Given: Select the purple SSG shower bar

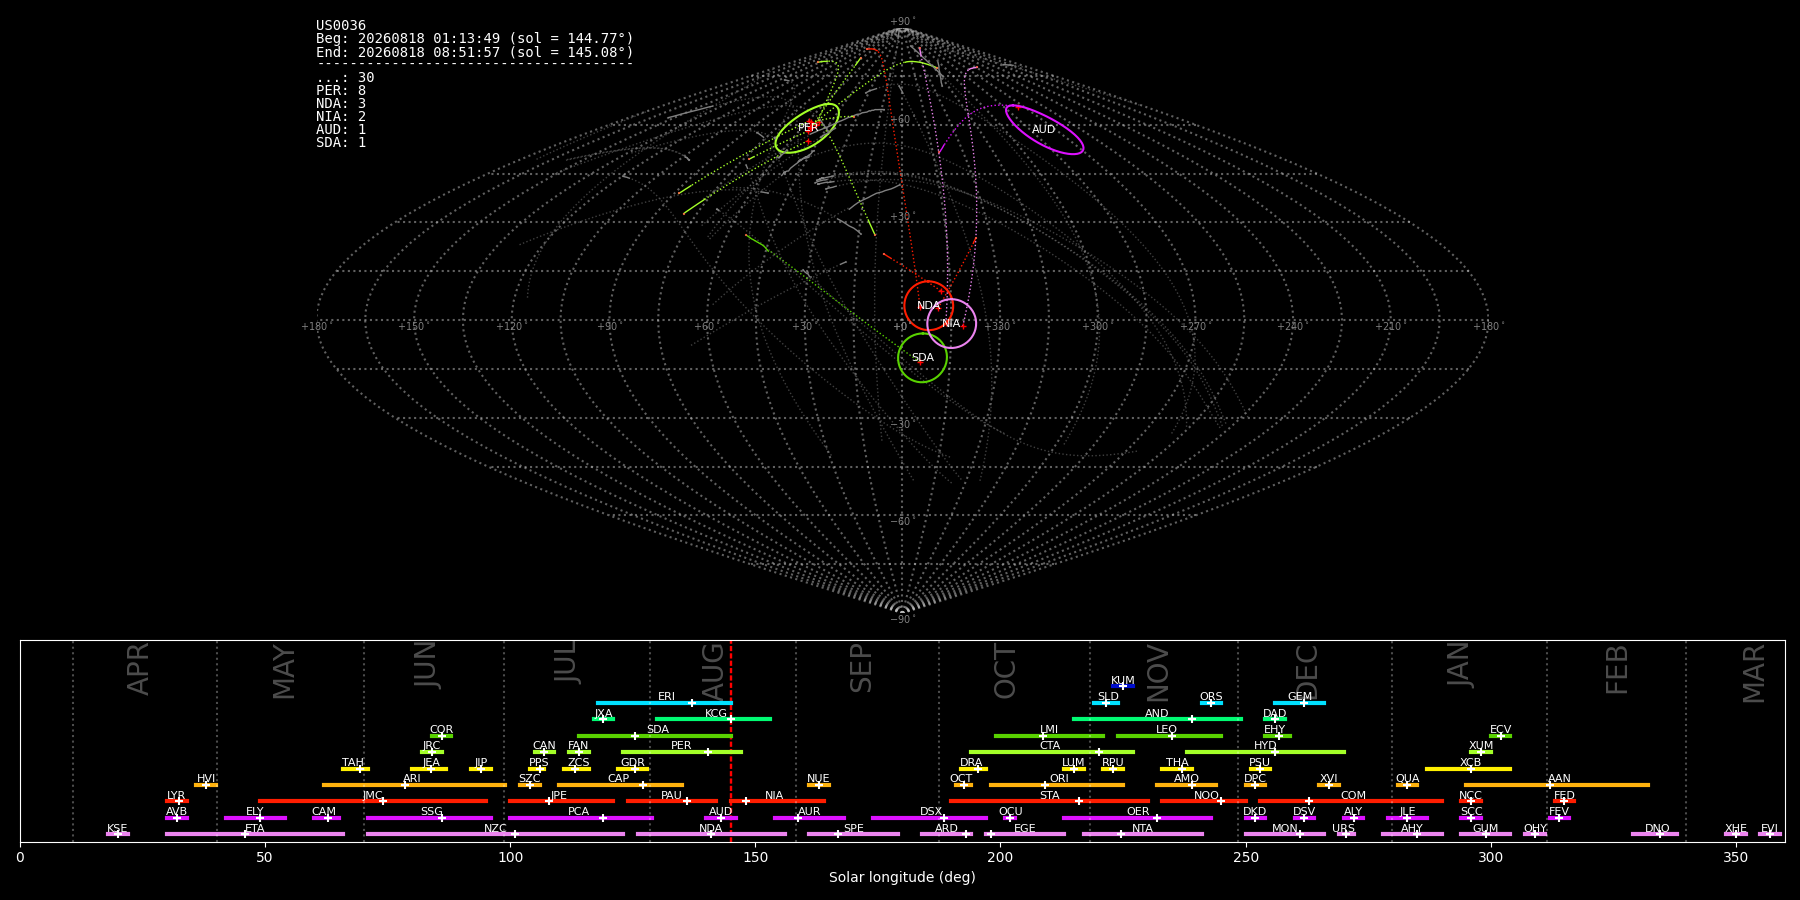Looking at the screenshot, I should [429, 818].
